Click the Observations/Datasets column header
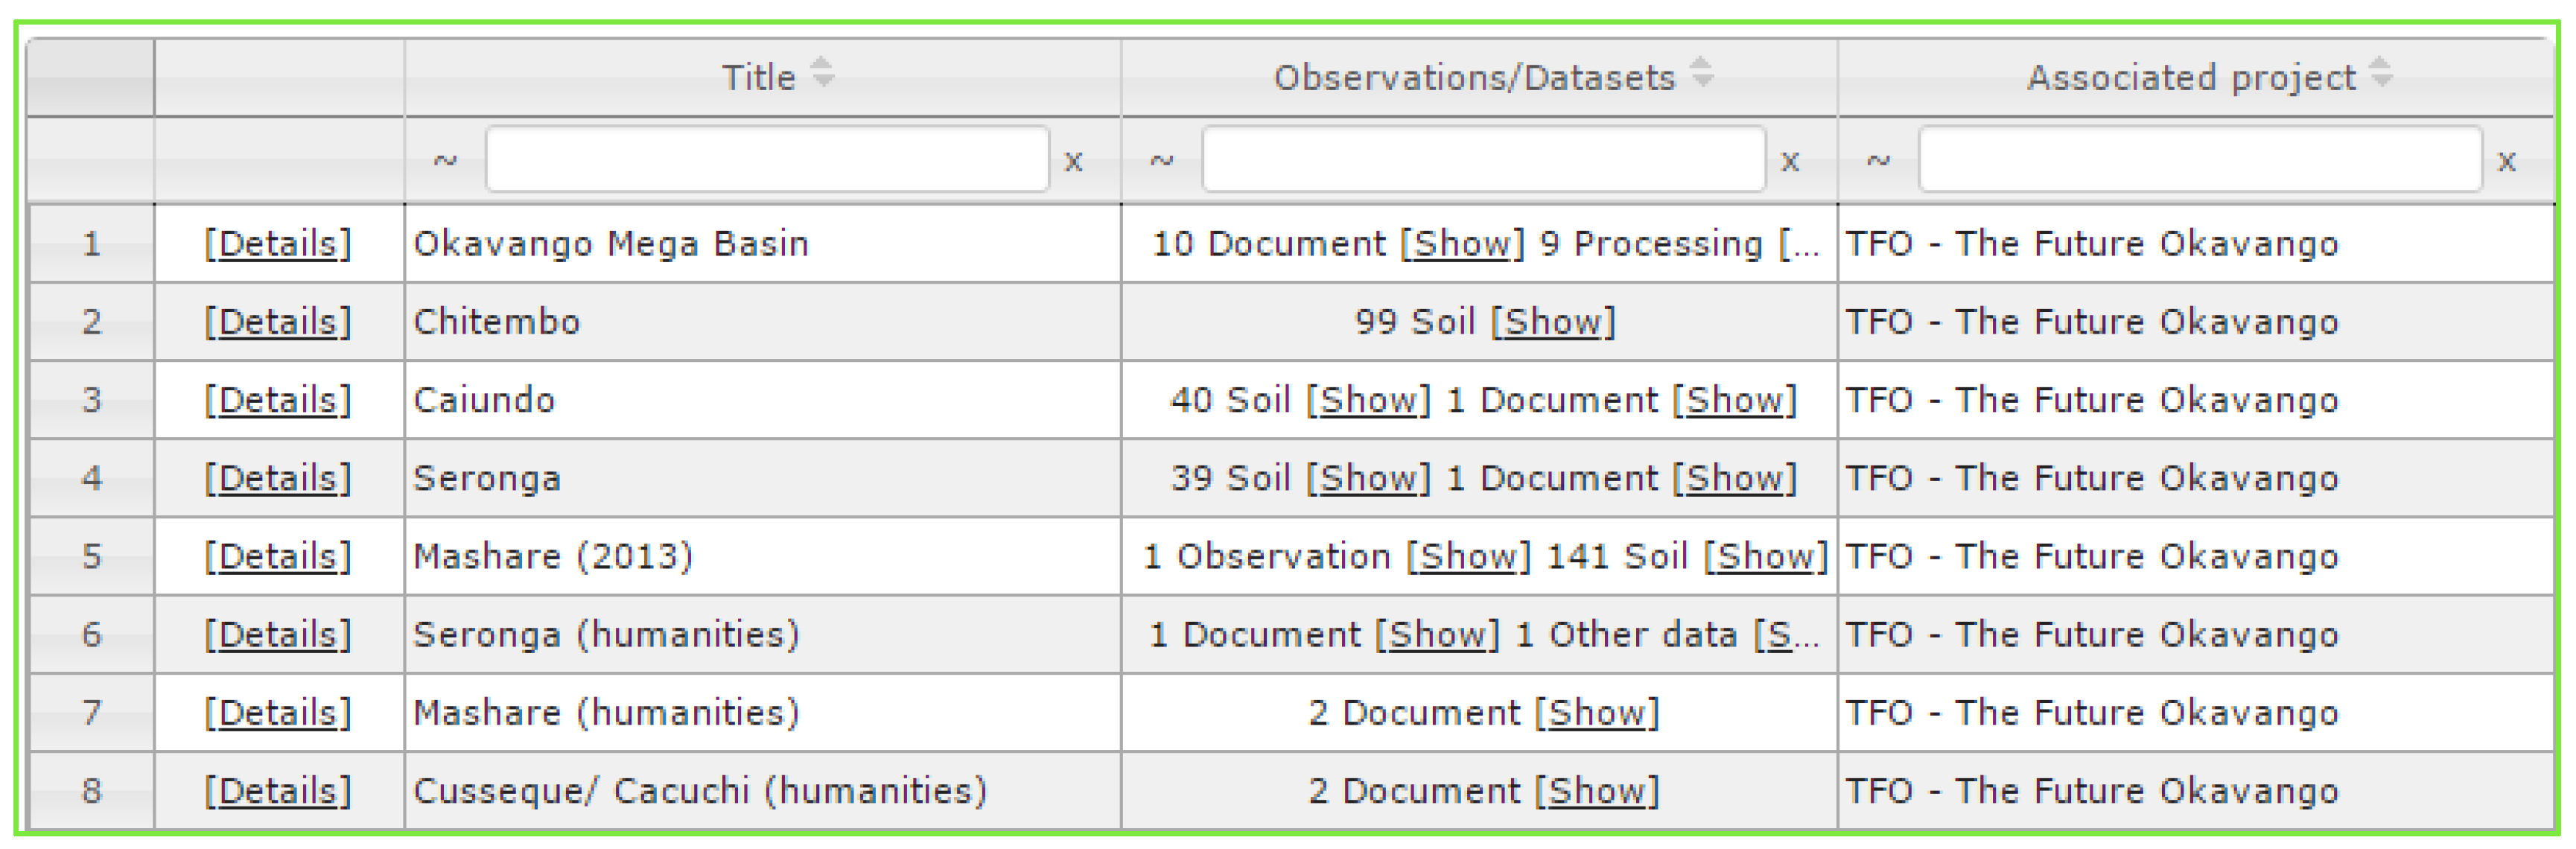 click(x=1479, y=77)
